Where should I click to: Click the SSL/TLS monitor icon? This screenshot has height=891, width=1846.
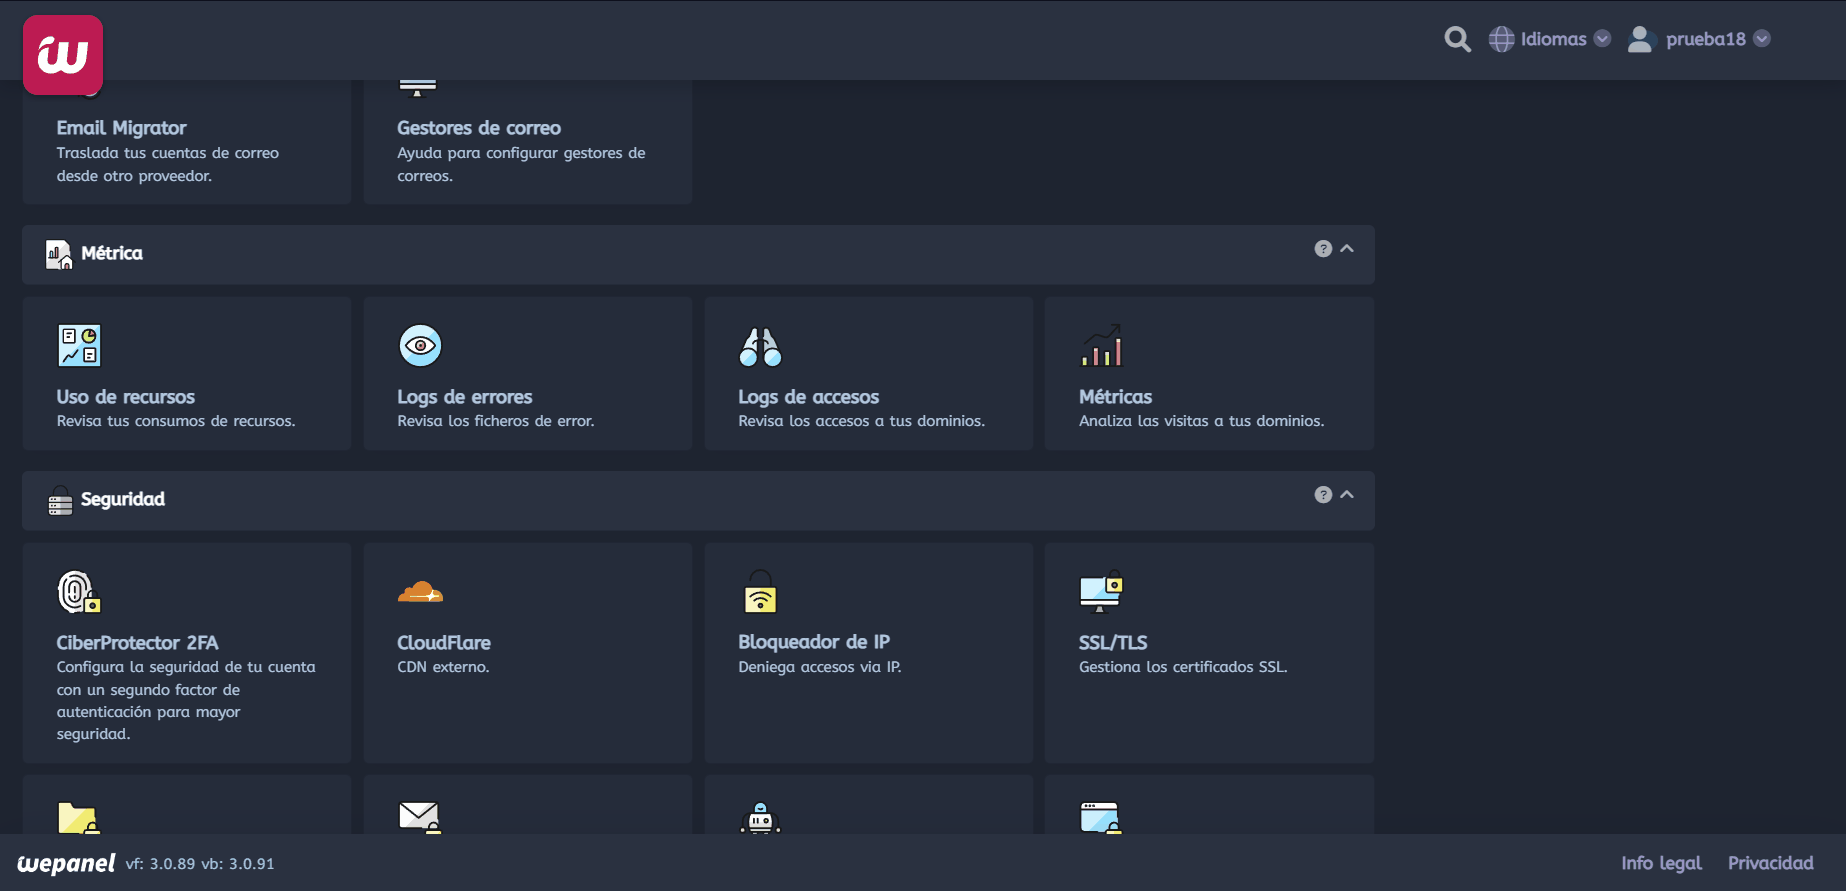tap(1101, 592)
